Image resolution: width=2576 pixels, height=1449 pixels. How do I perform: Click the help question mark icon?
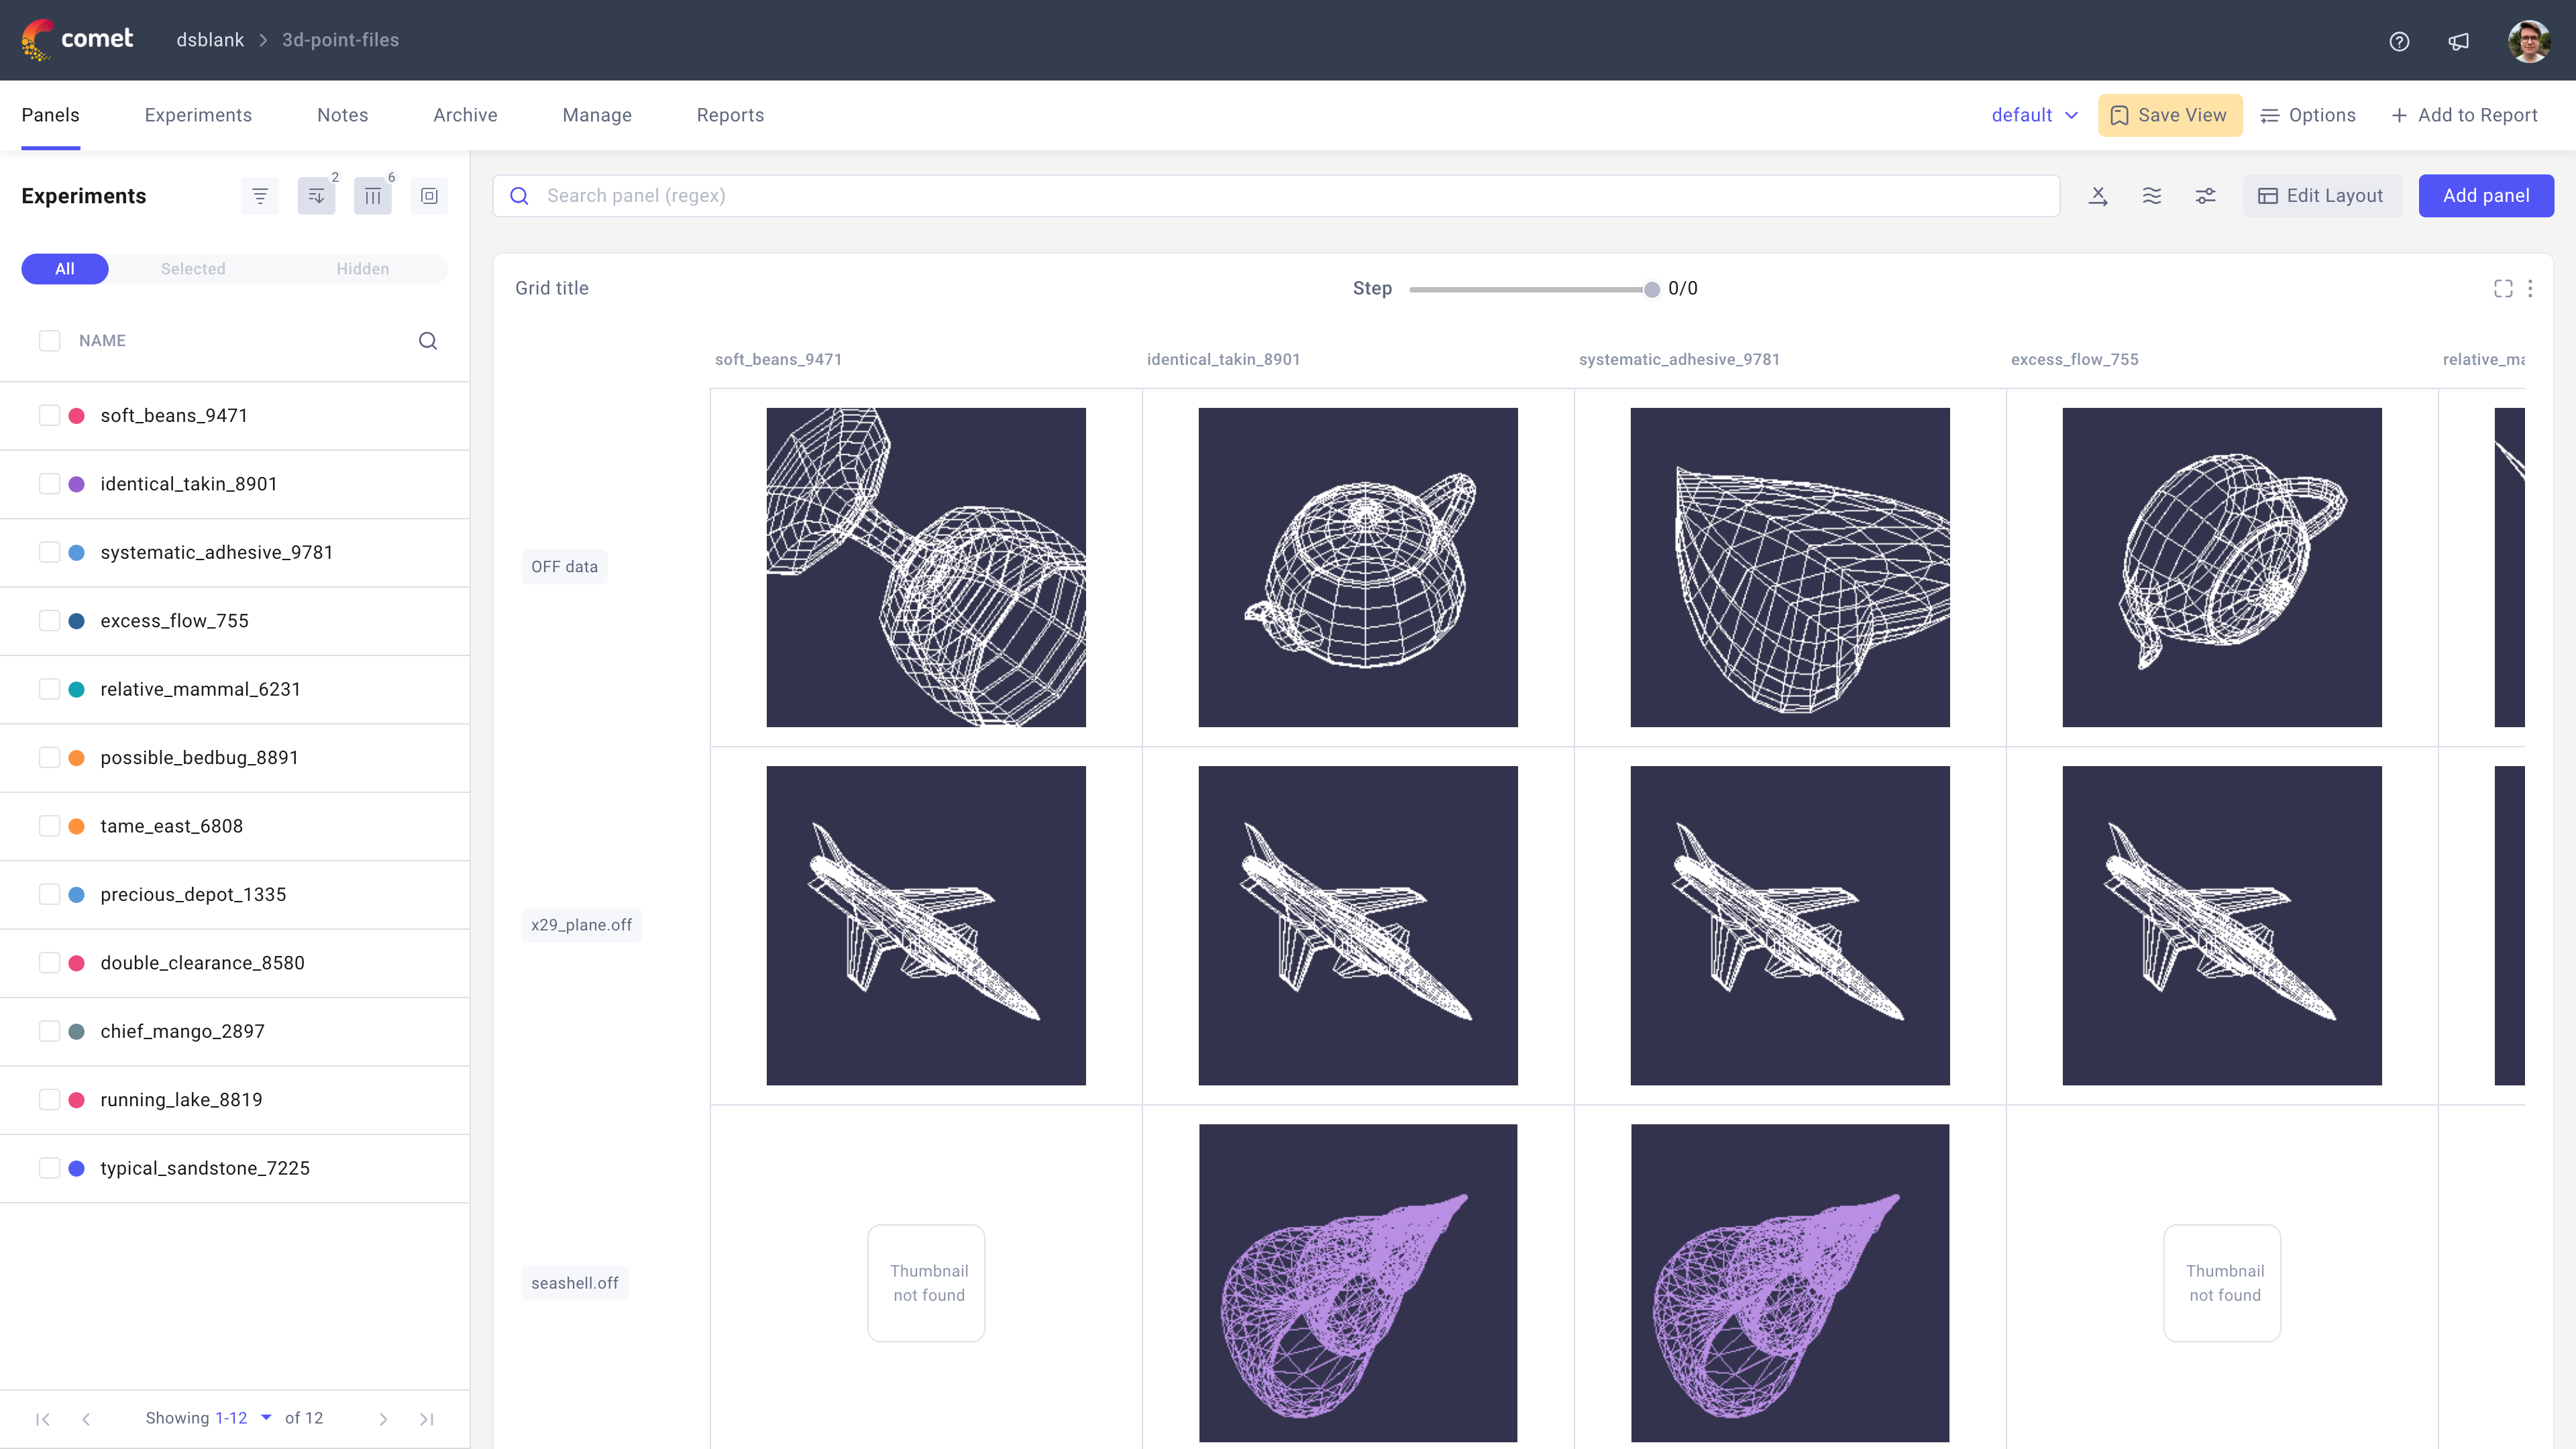tap(2399, 41)
